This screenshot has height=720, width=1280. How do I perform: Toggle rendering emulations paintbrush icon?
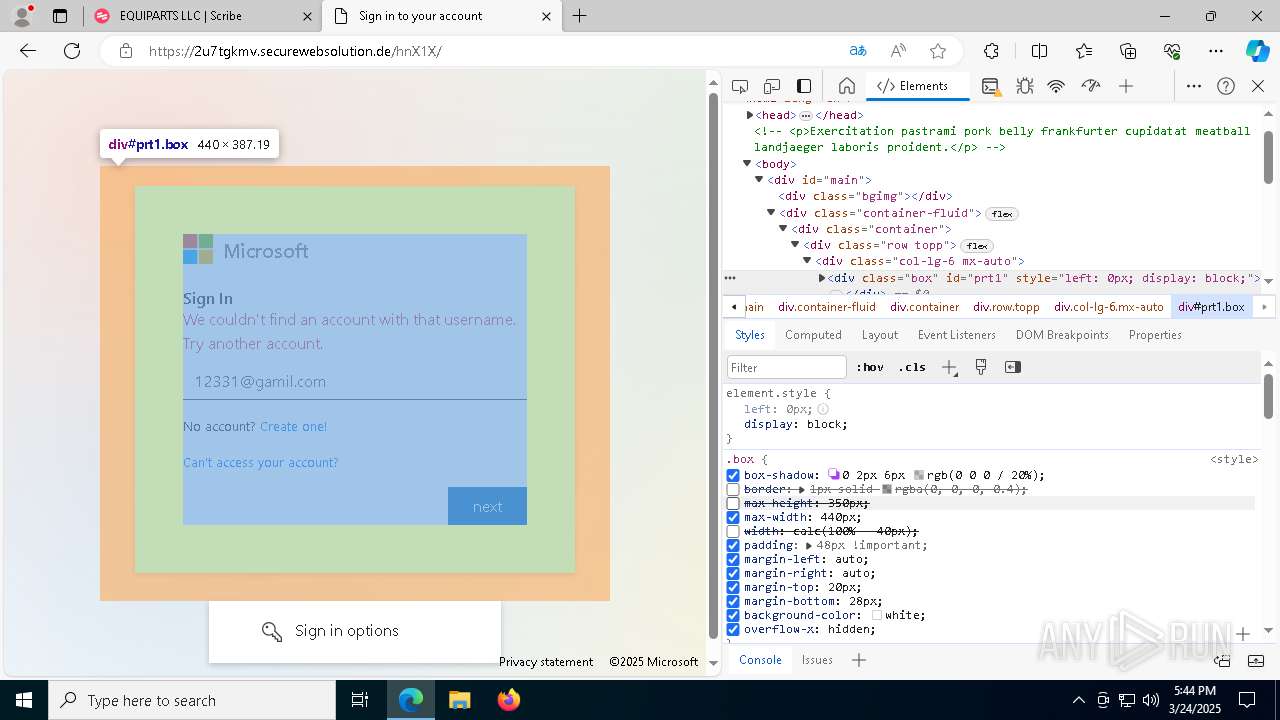(x=981, y=367)
